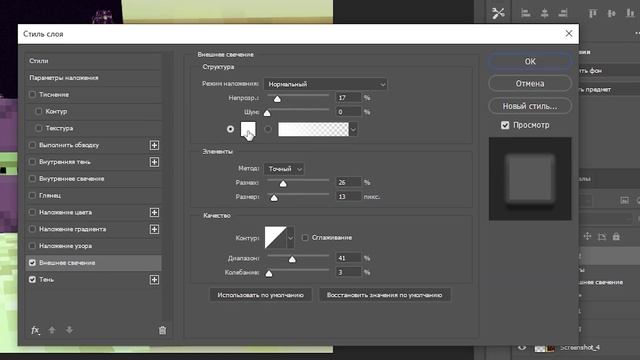
Task: Click the plus icon beside Тень
Action: (x=154, y=280)
